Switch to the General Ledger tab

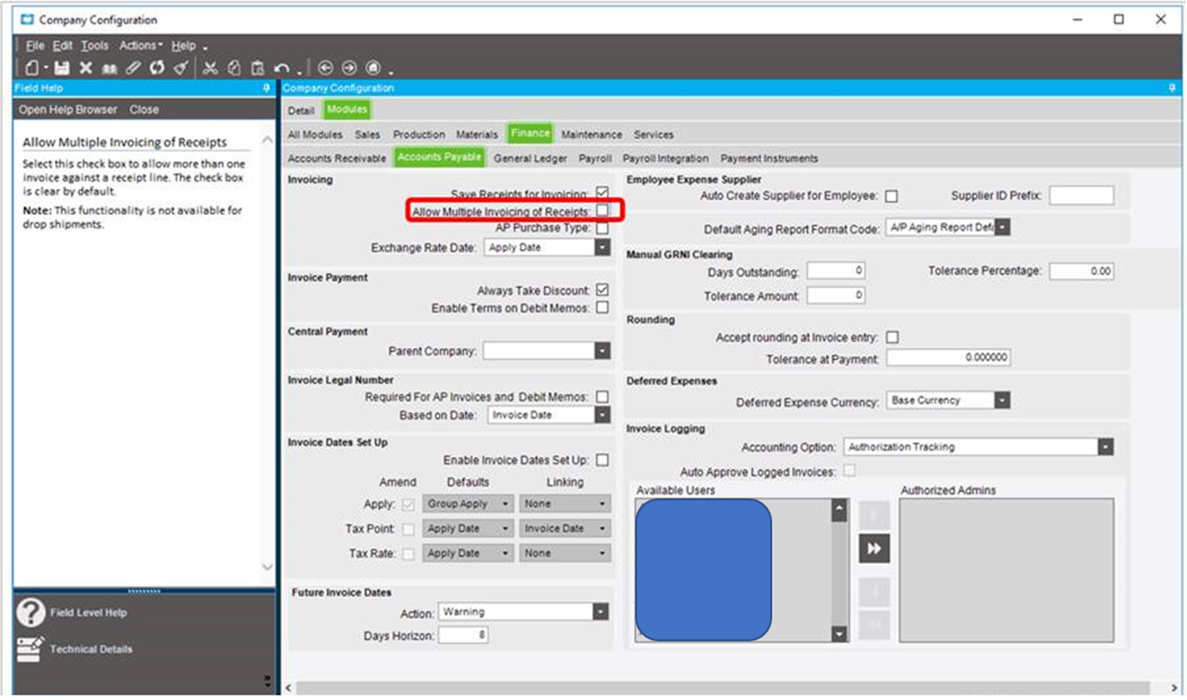pyautogui.click(x=530, y=158)
